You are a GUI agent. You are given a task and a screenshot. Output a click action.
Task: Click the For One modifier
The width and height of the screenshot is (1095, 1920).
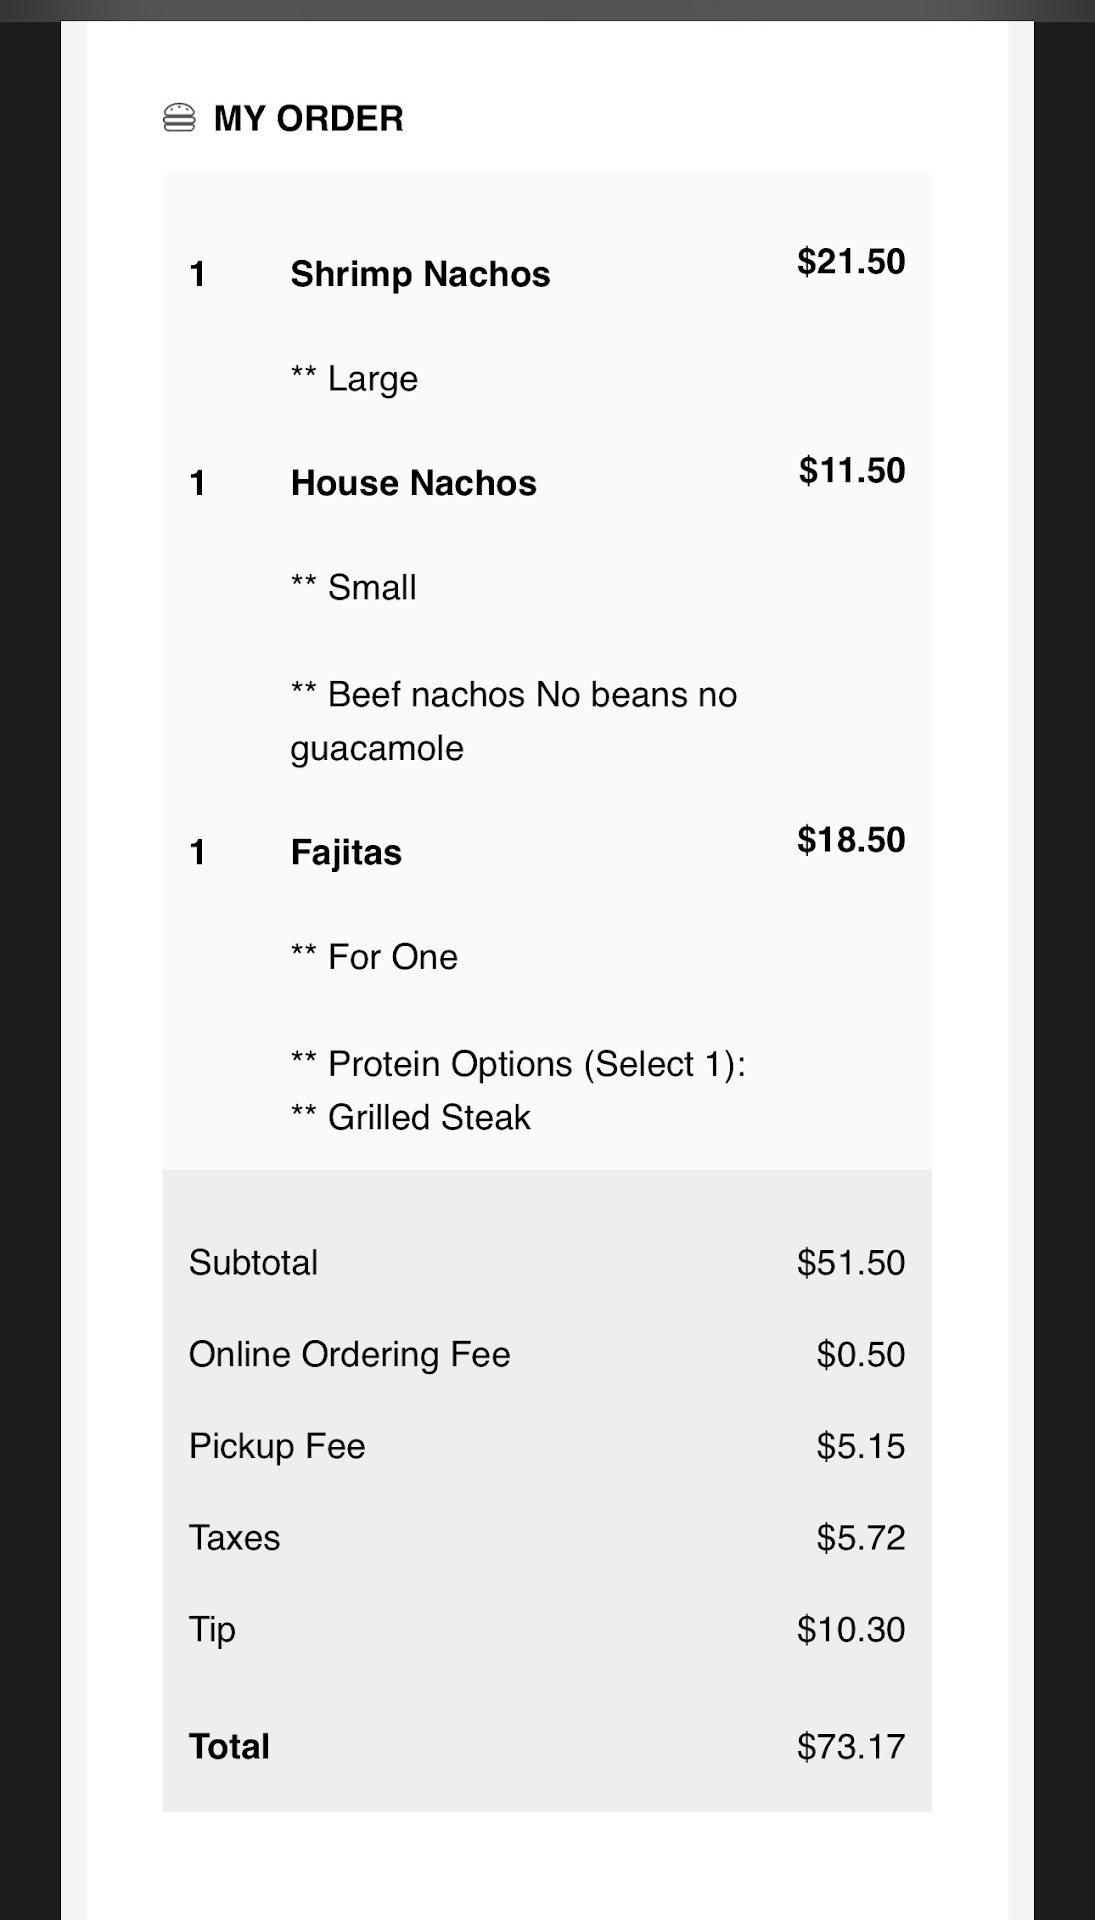pyautogui.click(x=392, y=957)
